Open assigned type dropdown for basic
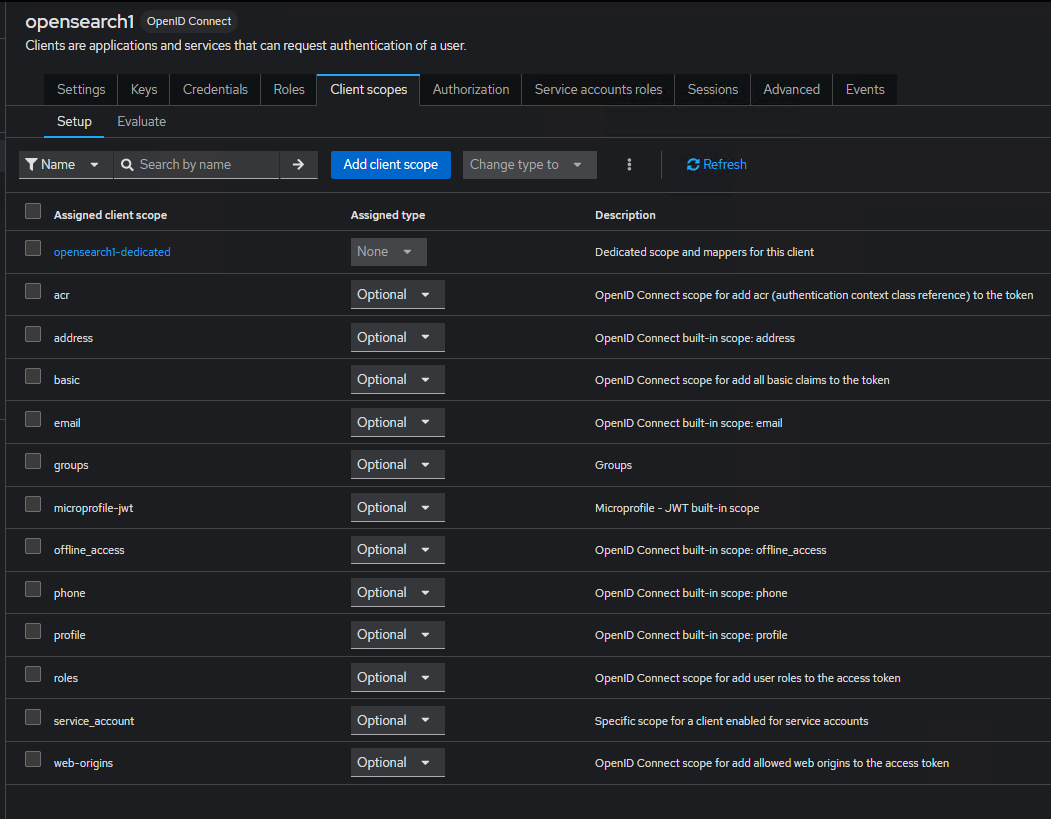The height and width of the screenshot is (819, 1051). coord(397,379)
